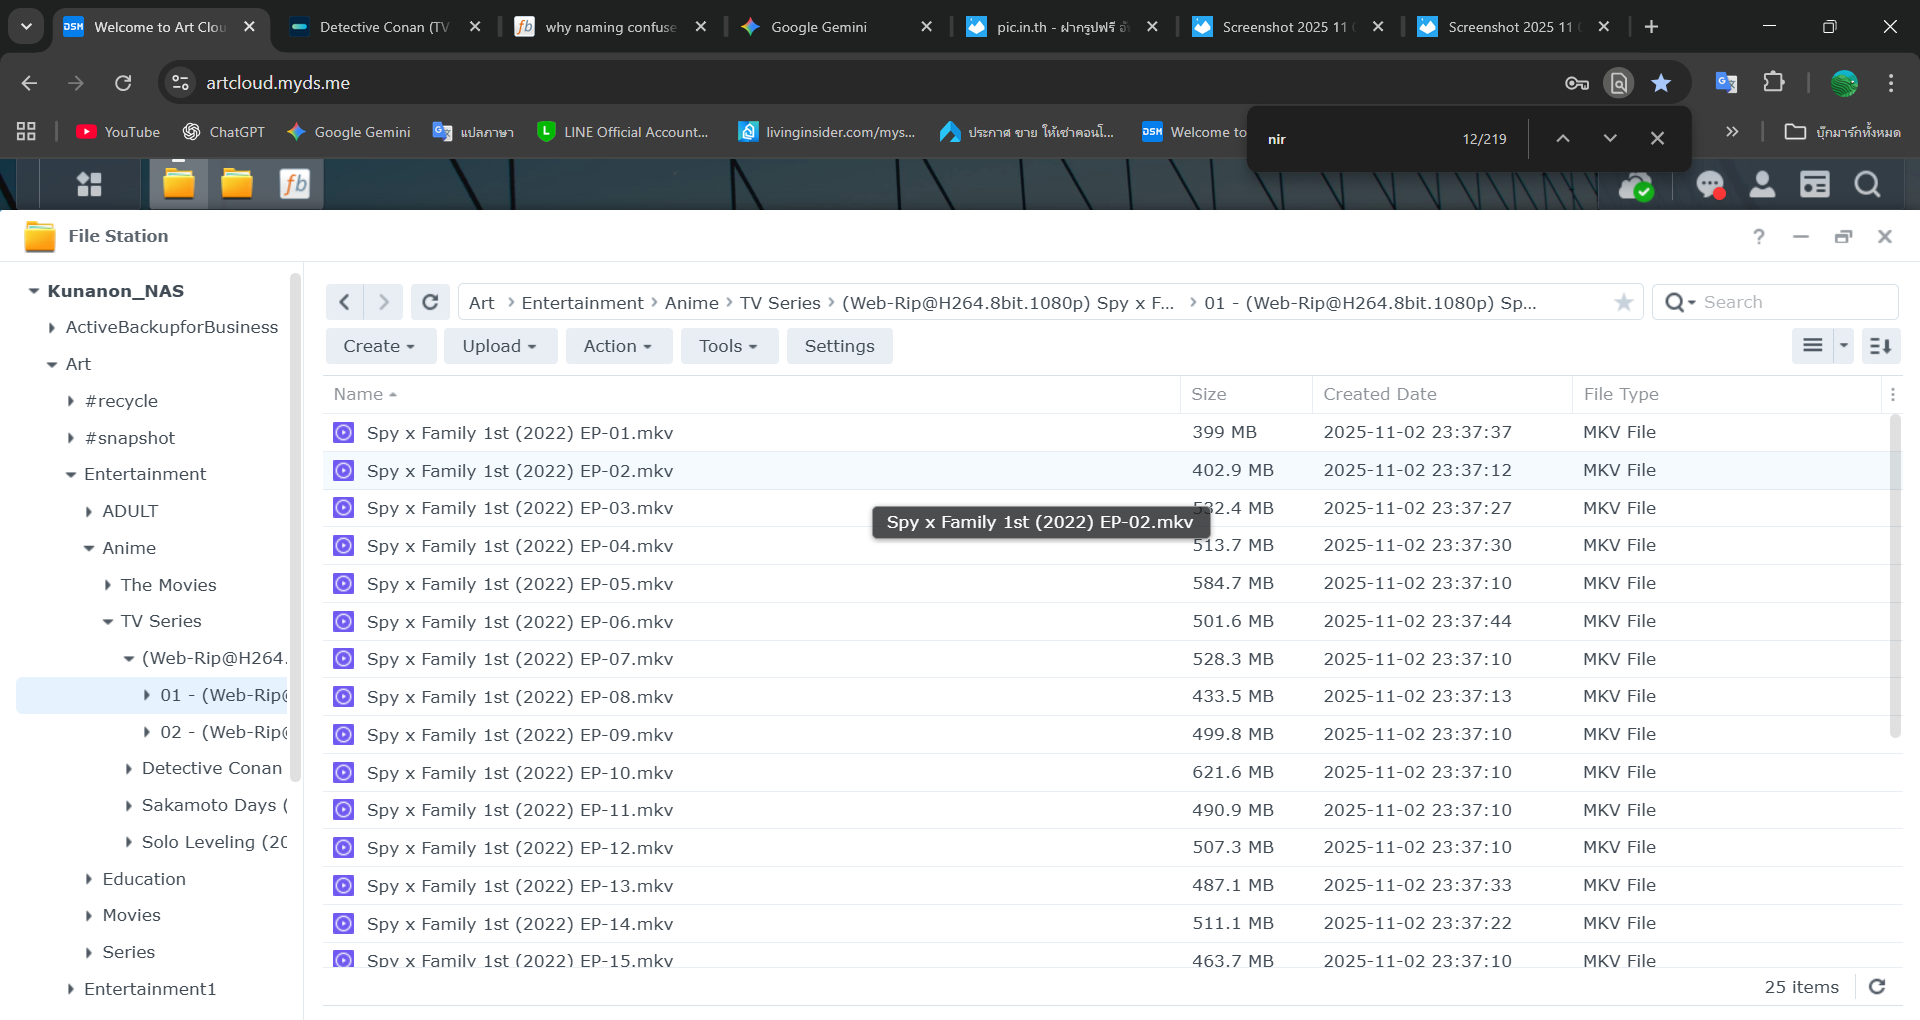Open the user account options icon
Viewport: 1920px width, 1020px height.
click(x=1762, y=185)
